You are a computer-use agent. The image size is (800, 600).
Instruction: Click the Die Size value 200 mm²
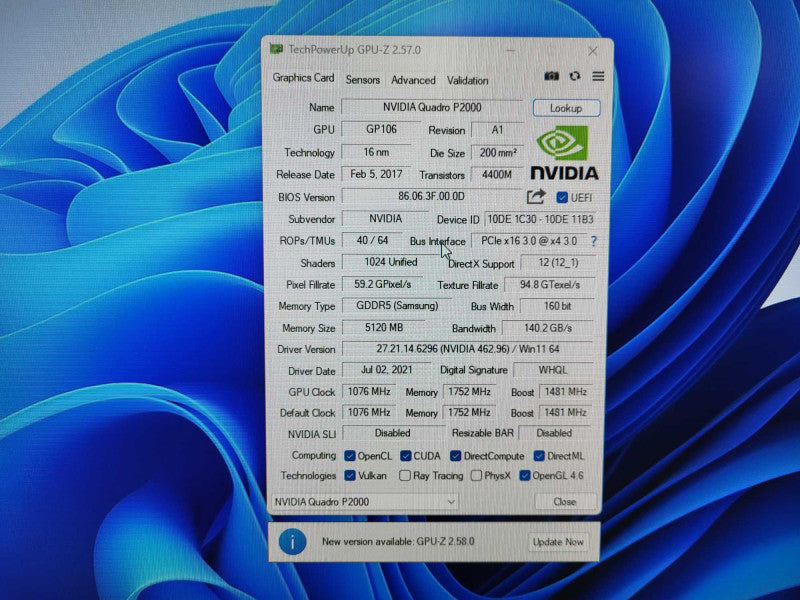(x=497, y=153)
